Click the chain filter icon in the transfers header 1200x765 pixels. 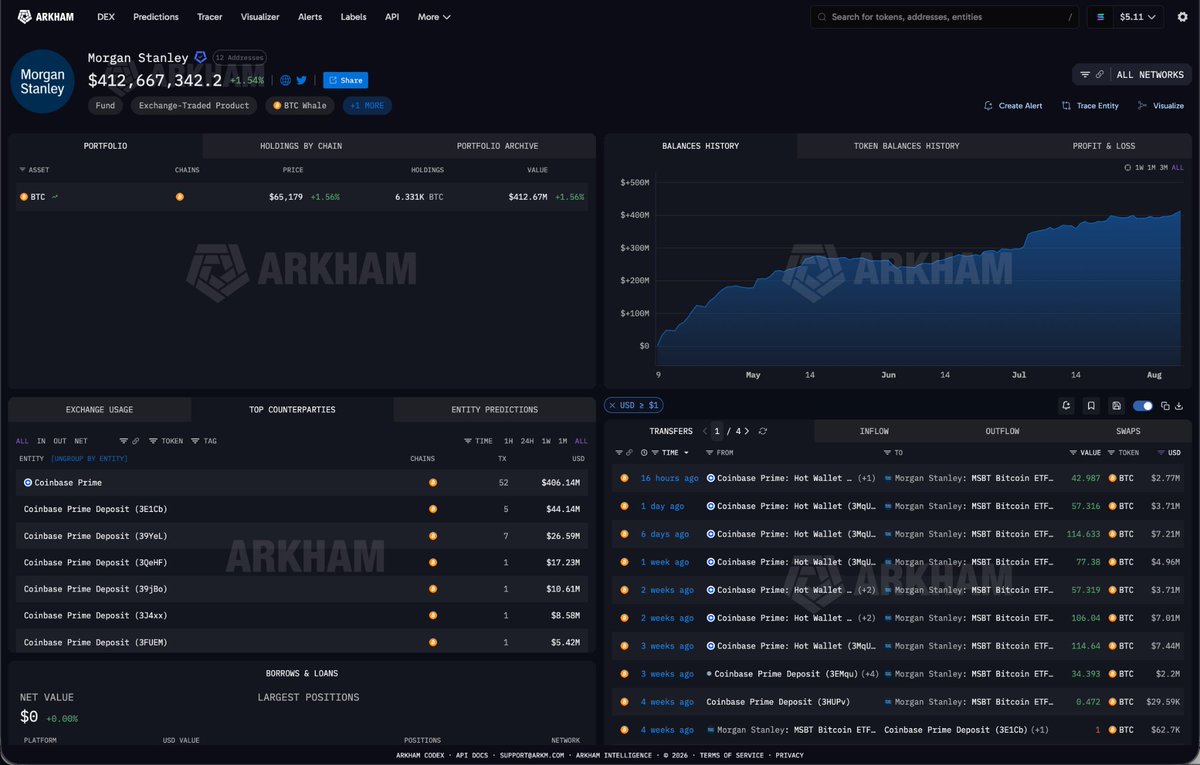point(618,453)
